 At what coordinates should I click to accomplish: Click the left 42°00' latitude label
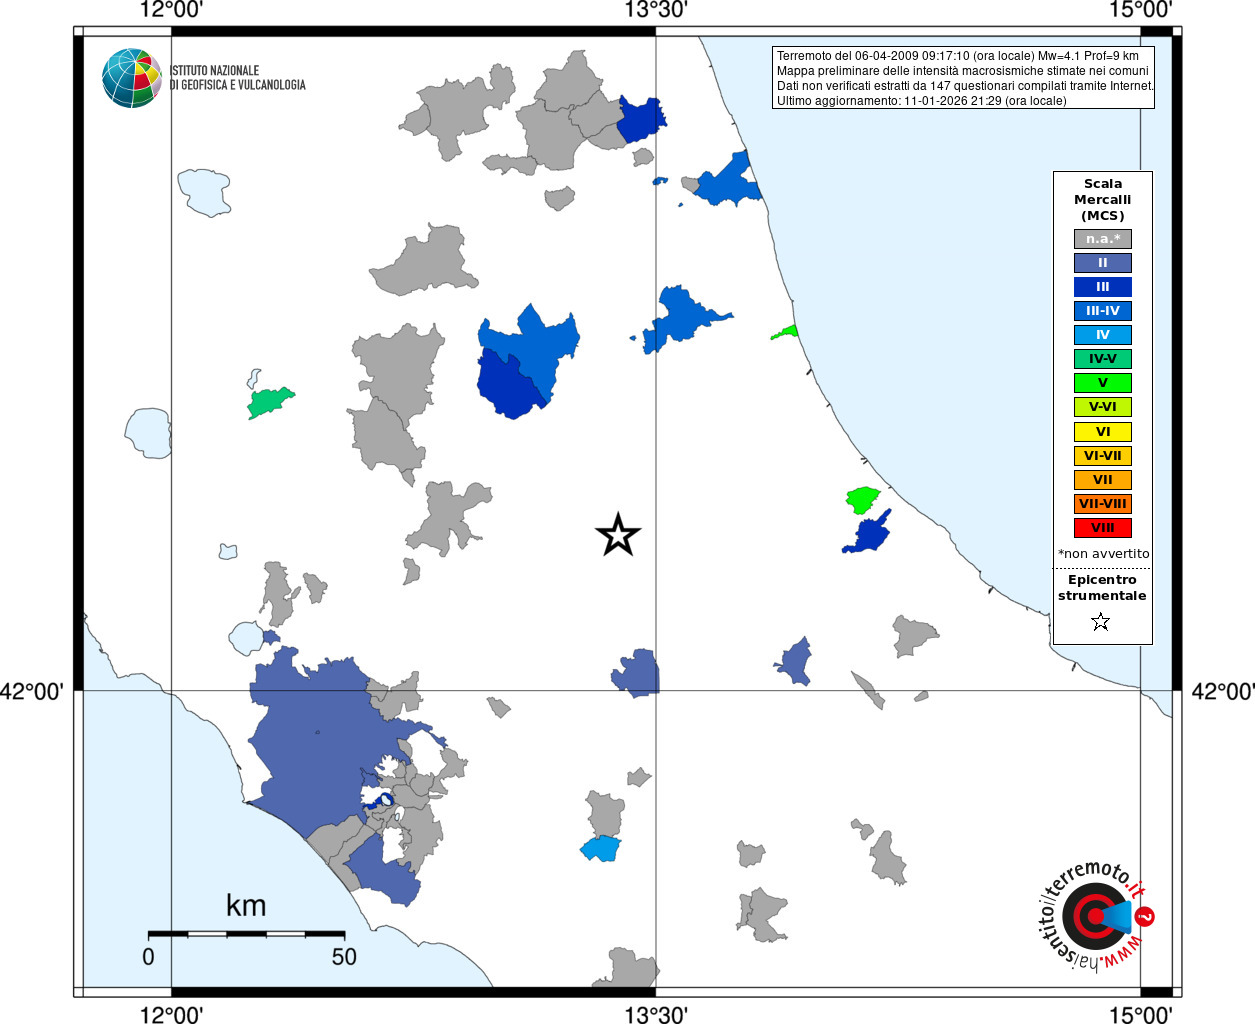pyautogui.click(x=32, y=691)
